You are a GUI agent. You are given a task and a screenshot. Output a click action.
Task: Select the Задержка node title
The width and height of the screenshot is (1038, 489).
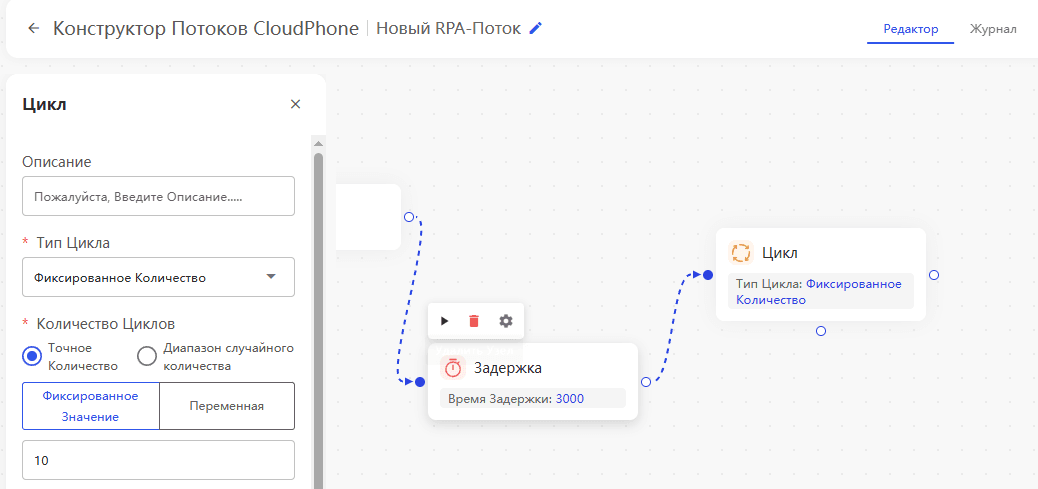coord(508,368)
